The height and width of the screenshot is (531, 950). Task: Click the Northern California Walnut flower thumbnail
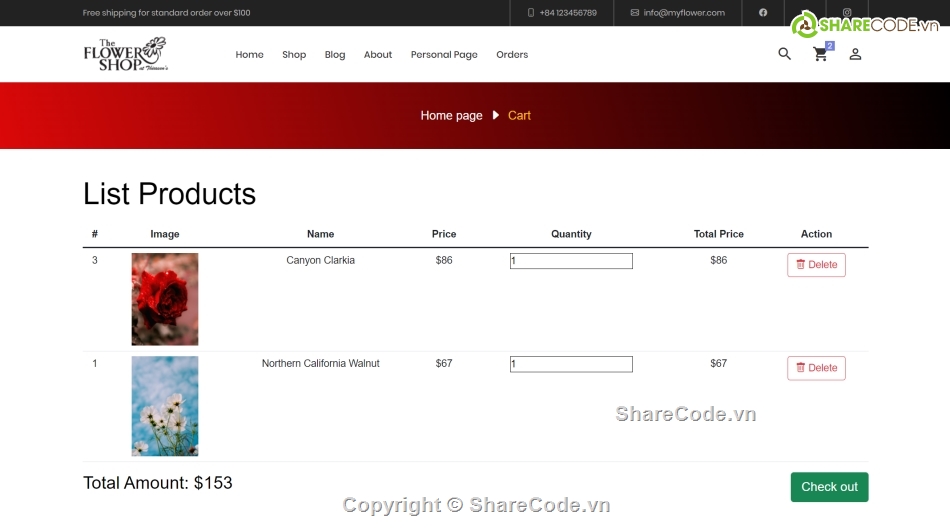[165, 406]
